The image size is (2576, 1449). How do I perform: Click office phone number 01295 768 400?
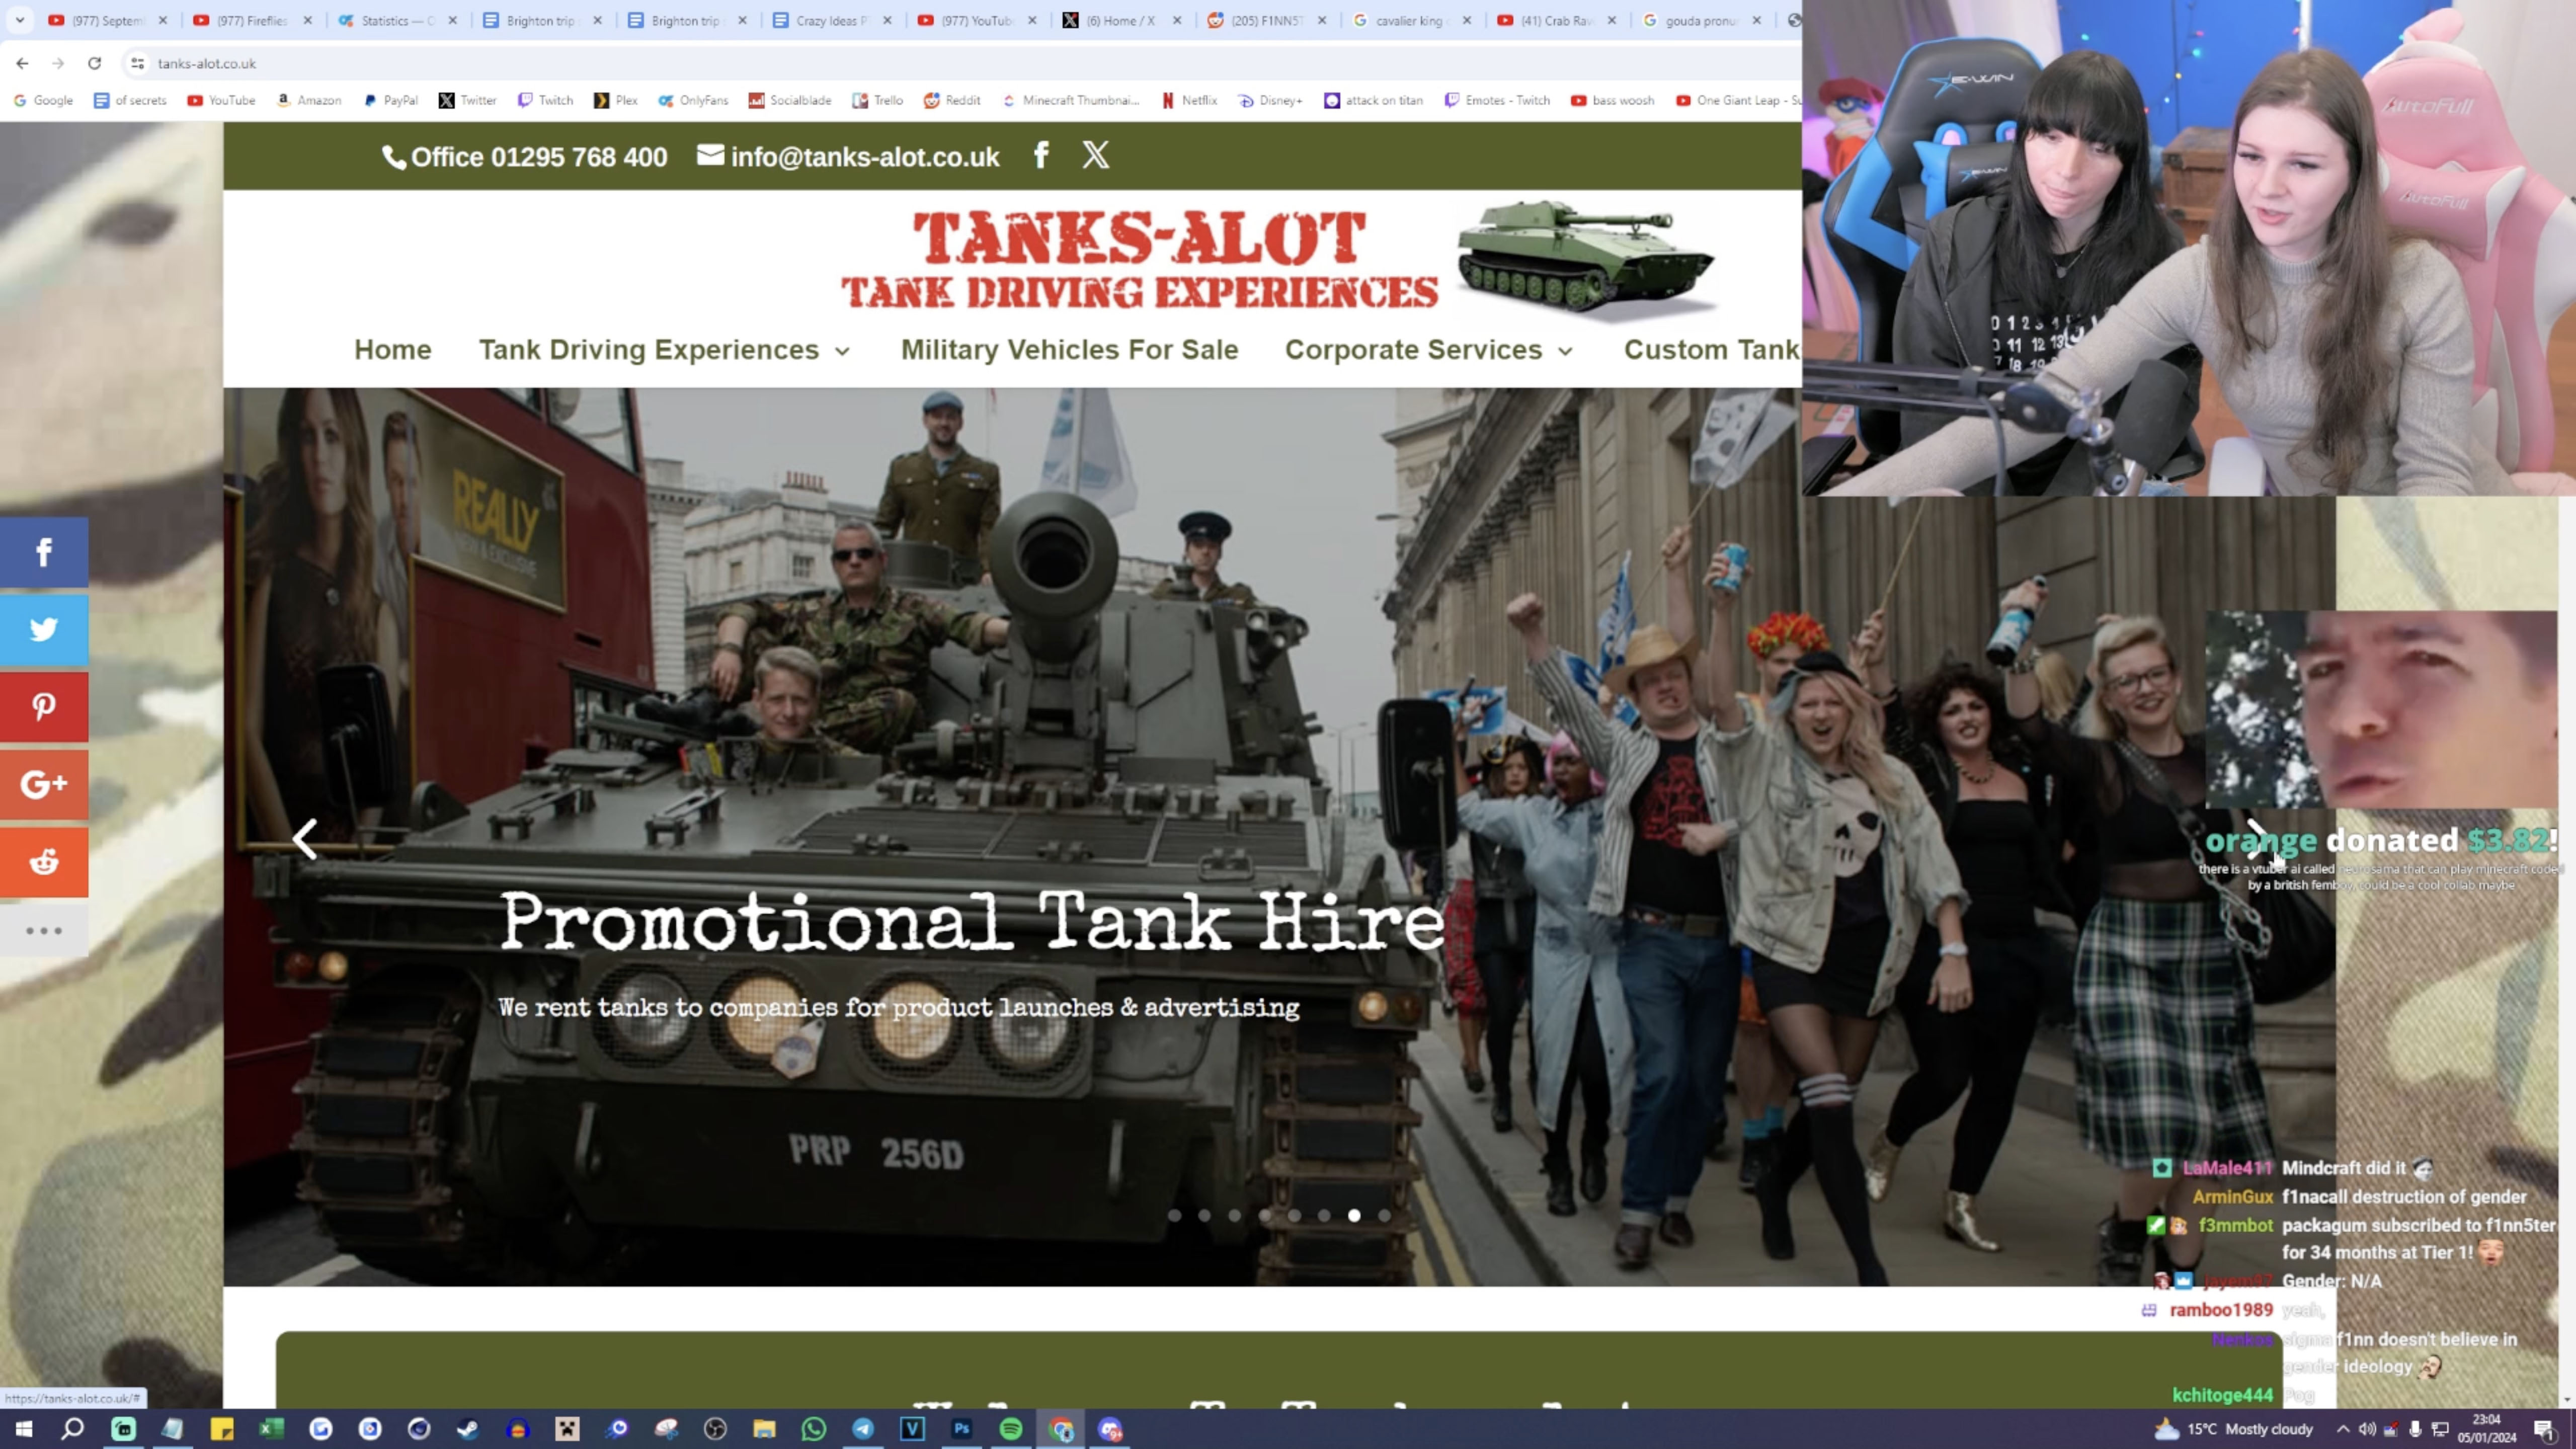click(x=525, y=156)
